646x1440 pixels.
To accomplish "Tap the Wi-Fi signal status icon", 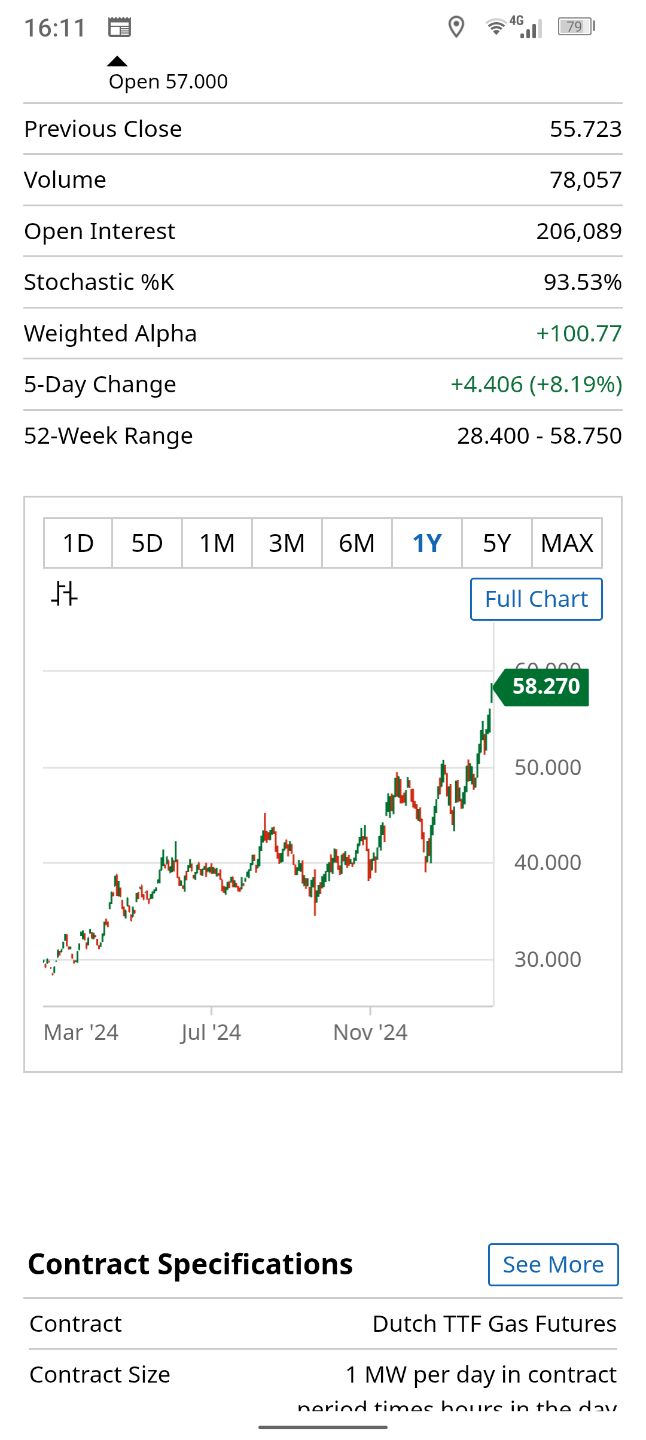I will click(495, 27).
